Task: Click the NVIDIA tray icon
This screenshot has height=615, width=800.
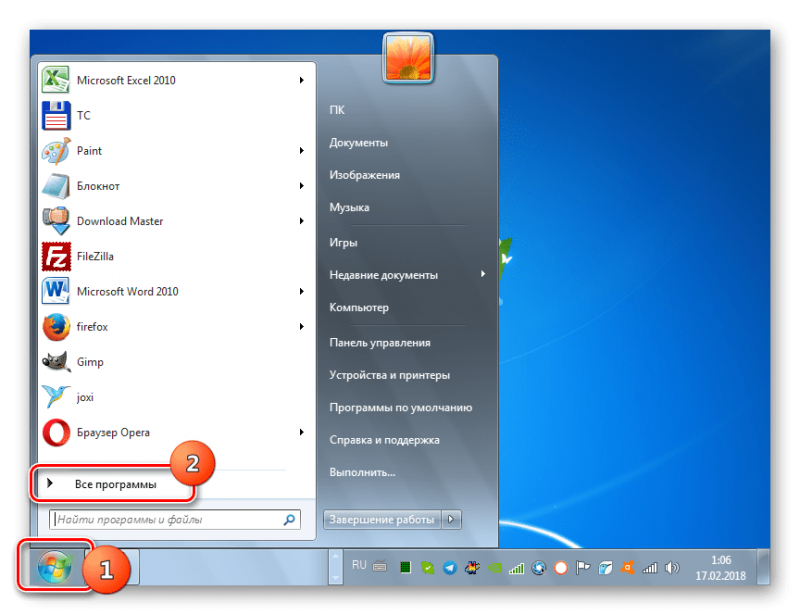Action: (494, 568)
